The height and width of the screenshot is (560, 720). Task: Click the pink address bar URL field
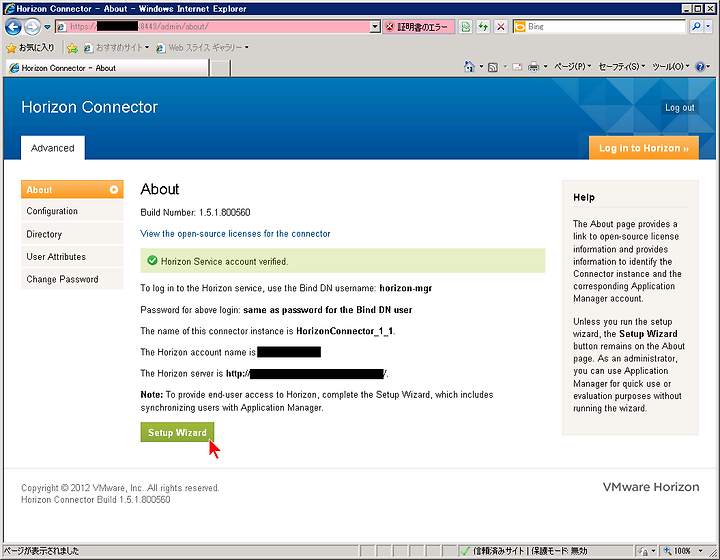(213, 27)
